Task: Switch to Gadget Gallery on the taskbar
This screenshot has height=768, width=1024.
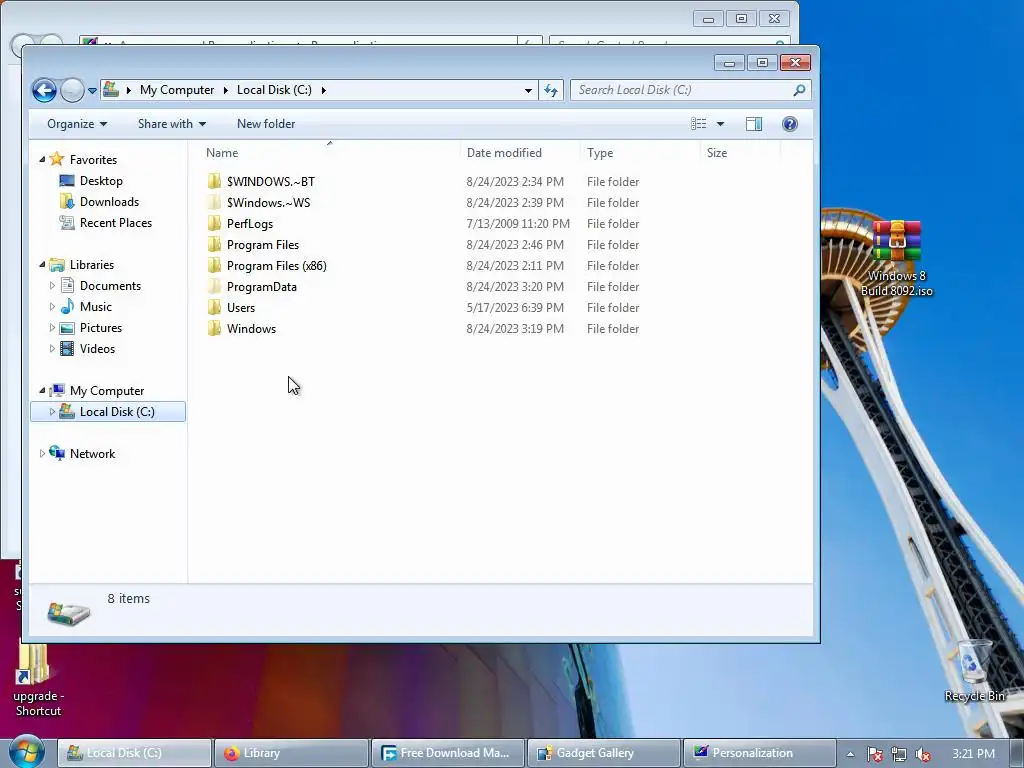Action: pos(604,753)
